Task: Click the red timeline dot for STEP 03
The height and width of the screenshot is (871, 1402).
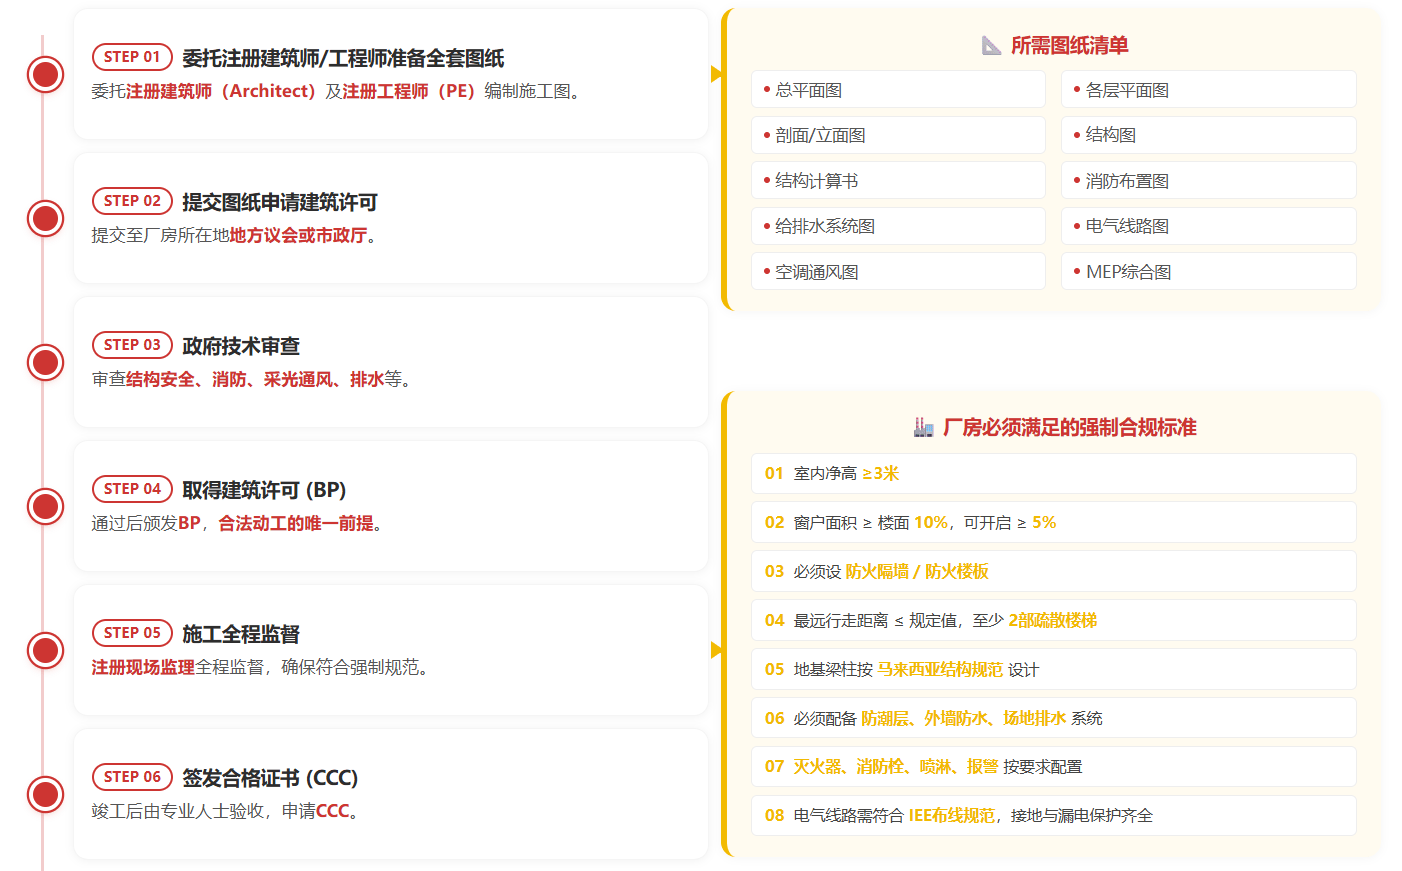Action: coord(45,362)
